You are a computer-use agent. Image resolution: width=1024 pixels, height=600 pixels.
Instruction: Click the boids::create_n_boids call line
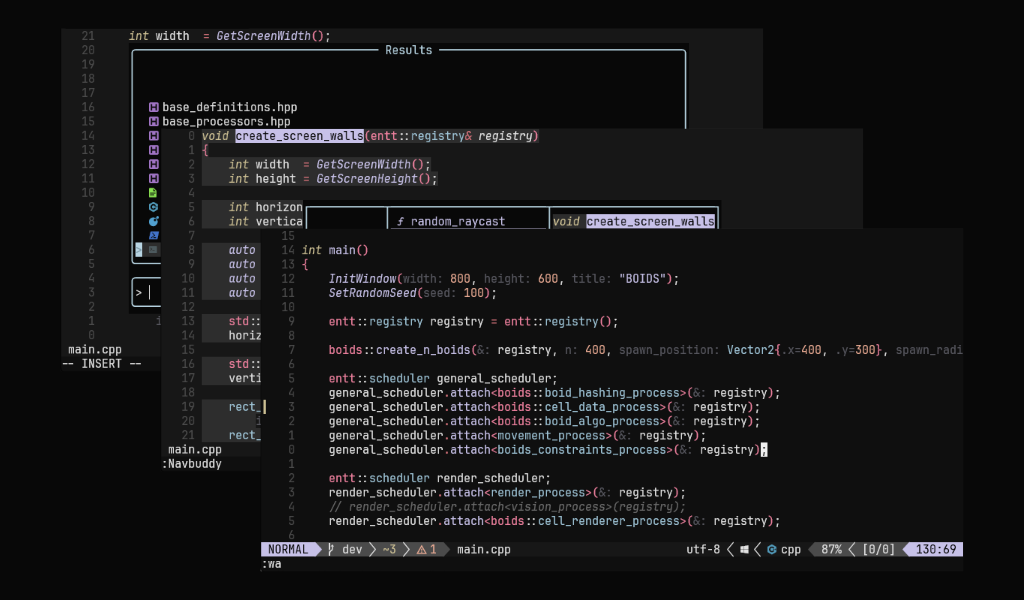(645, 350)
